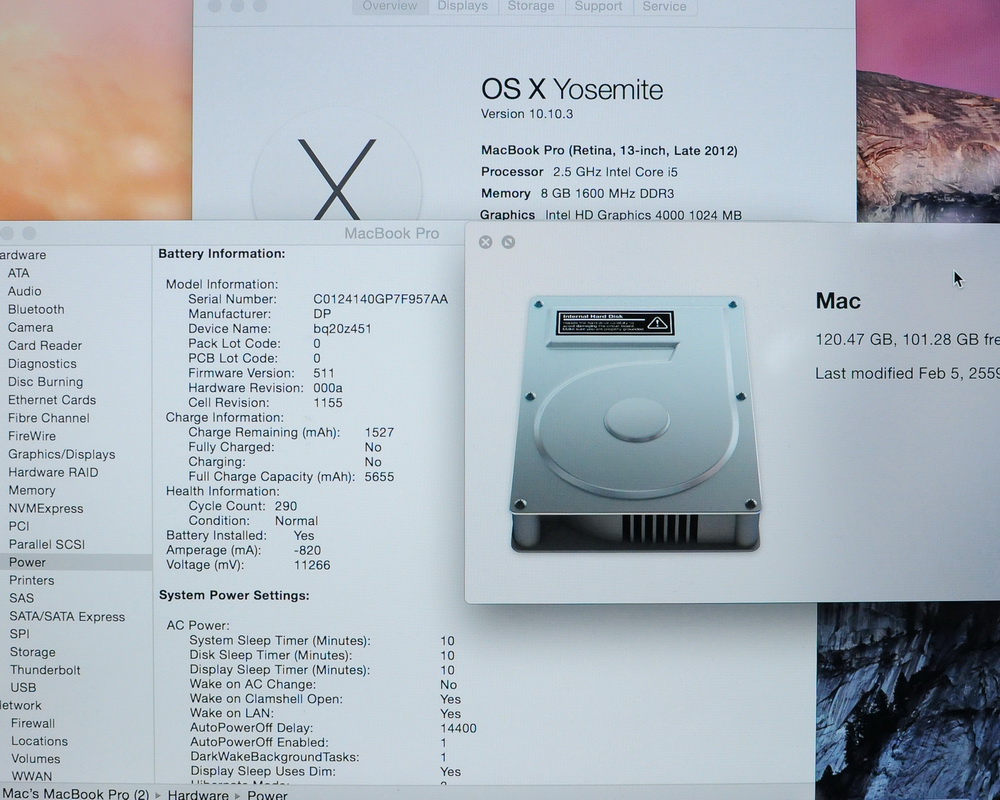
Task: Click the Full Charge Capacity value 5655
Action: click(379, 477)
